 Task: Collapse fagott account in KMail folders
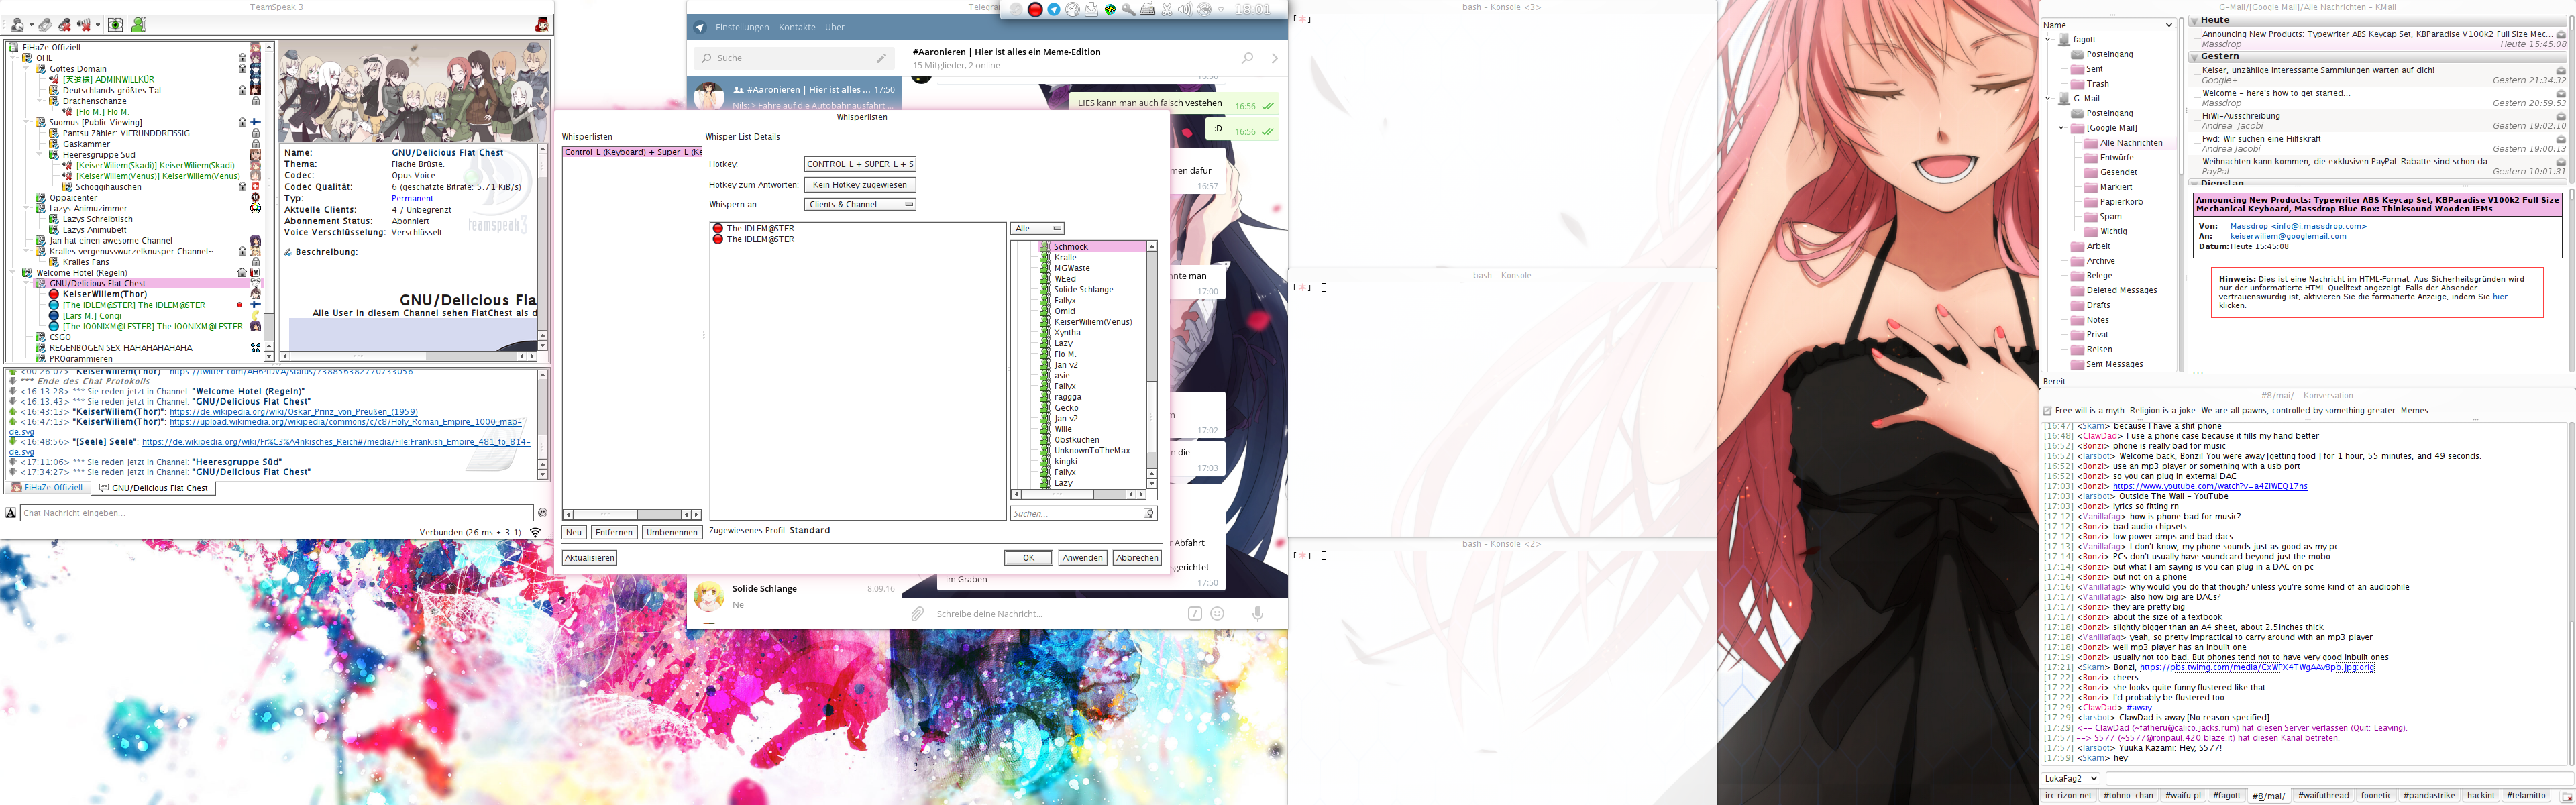pyautogui.click(x=2048, y=40)
